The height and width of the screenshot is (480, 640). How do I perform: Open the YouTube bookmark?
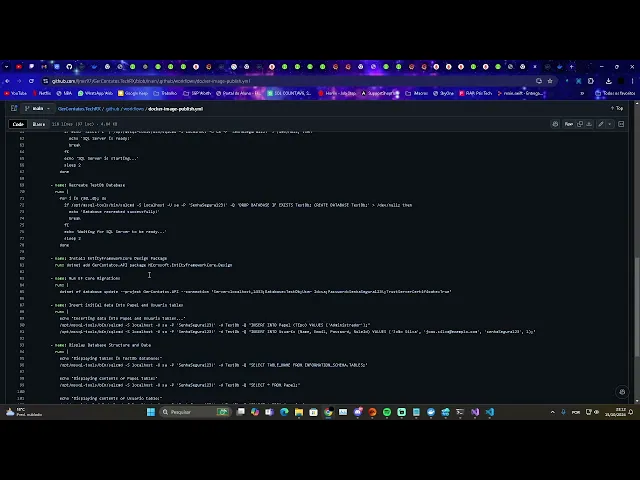click(16, 93)
